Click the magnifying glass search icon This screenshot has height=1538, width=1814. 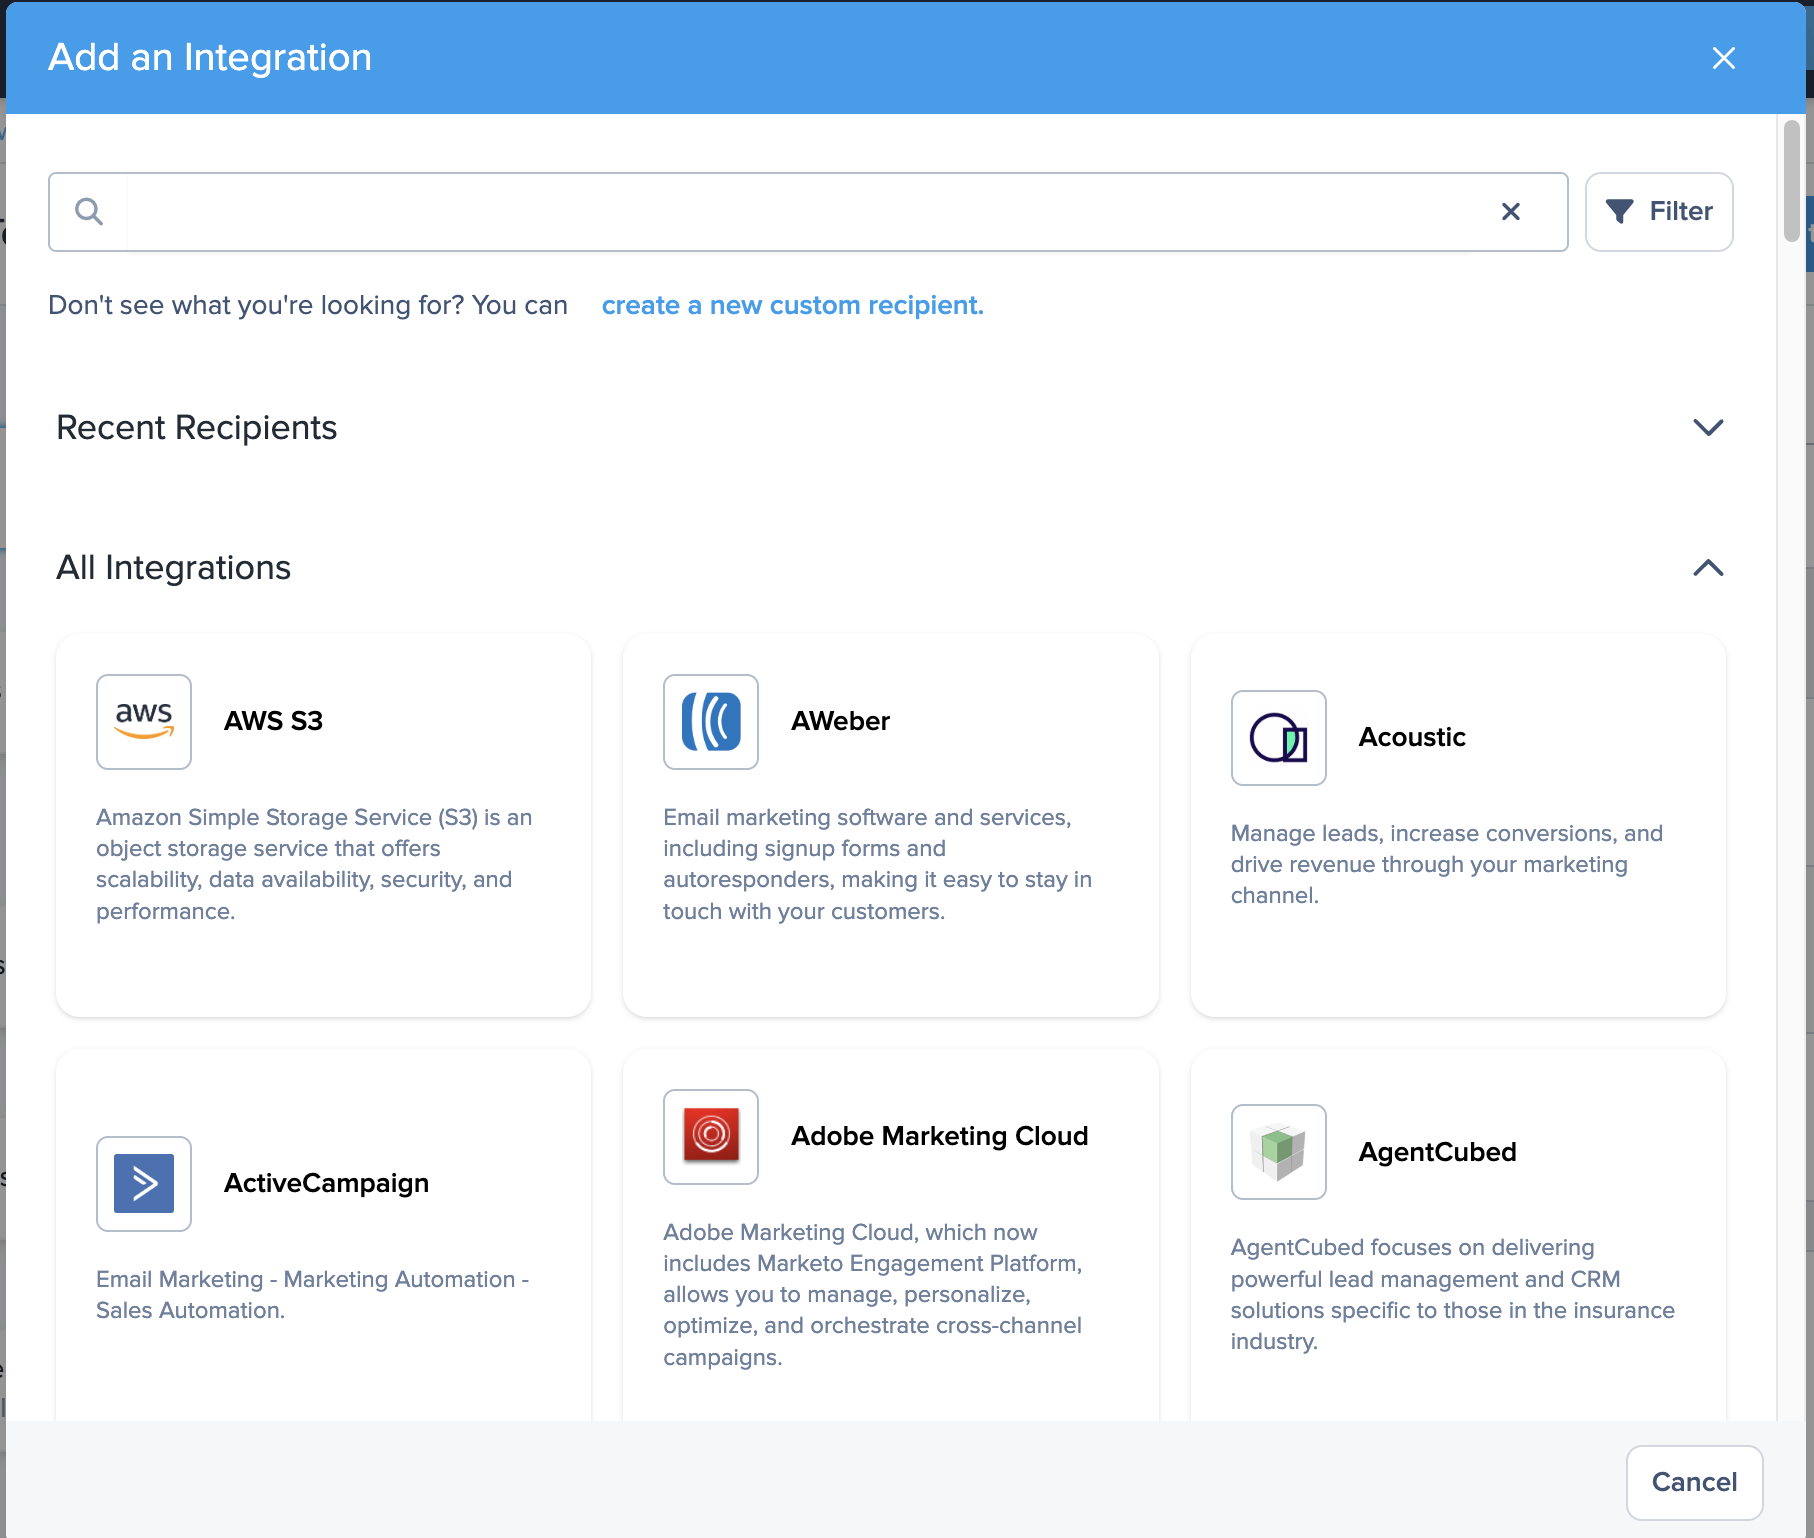click(89, 212)
